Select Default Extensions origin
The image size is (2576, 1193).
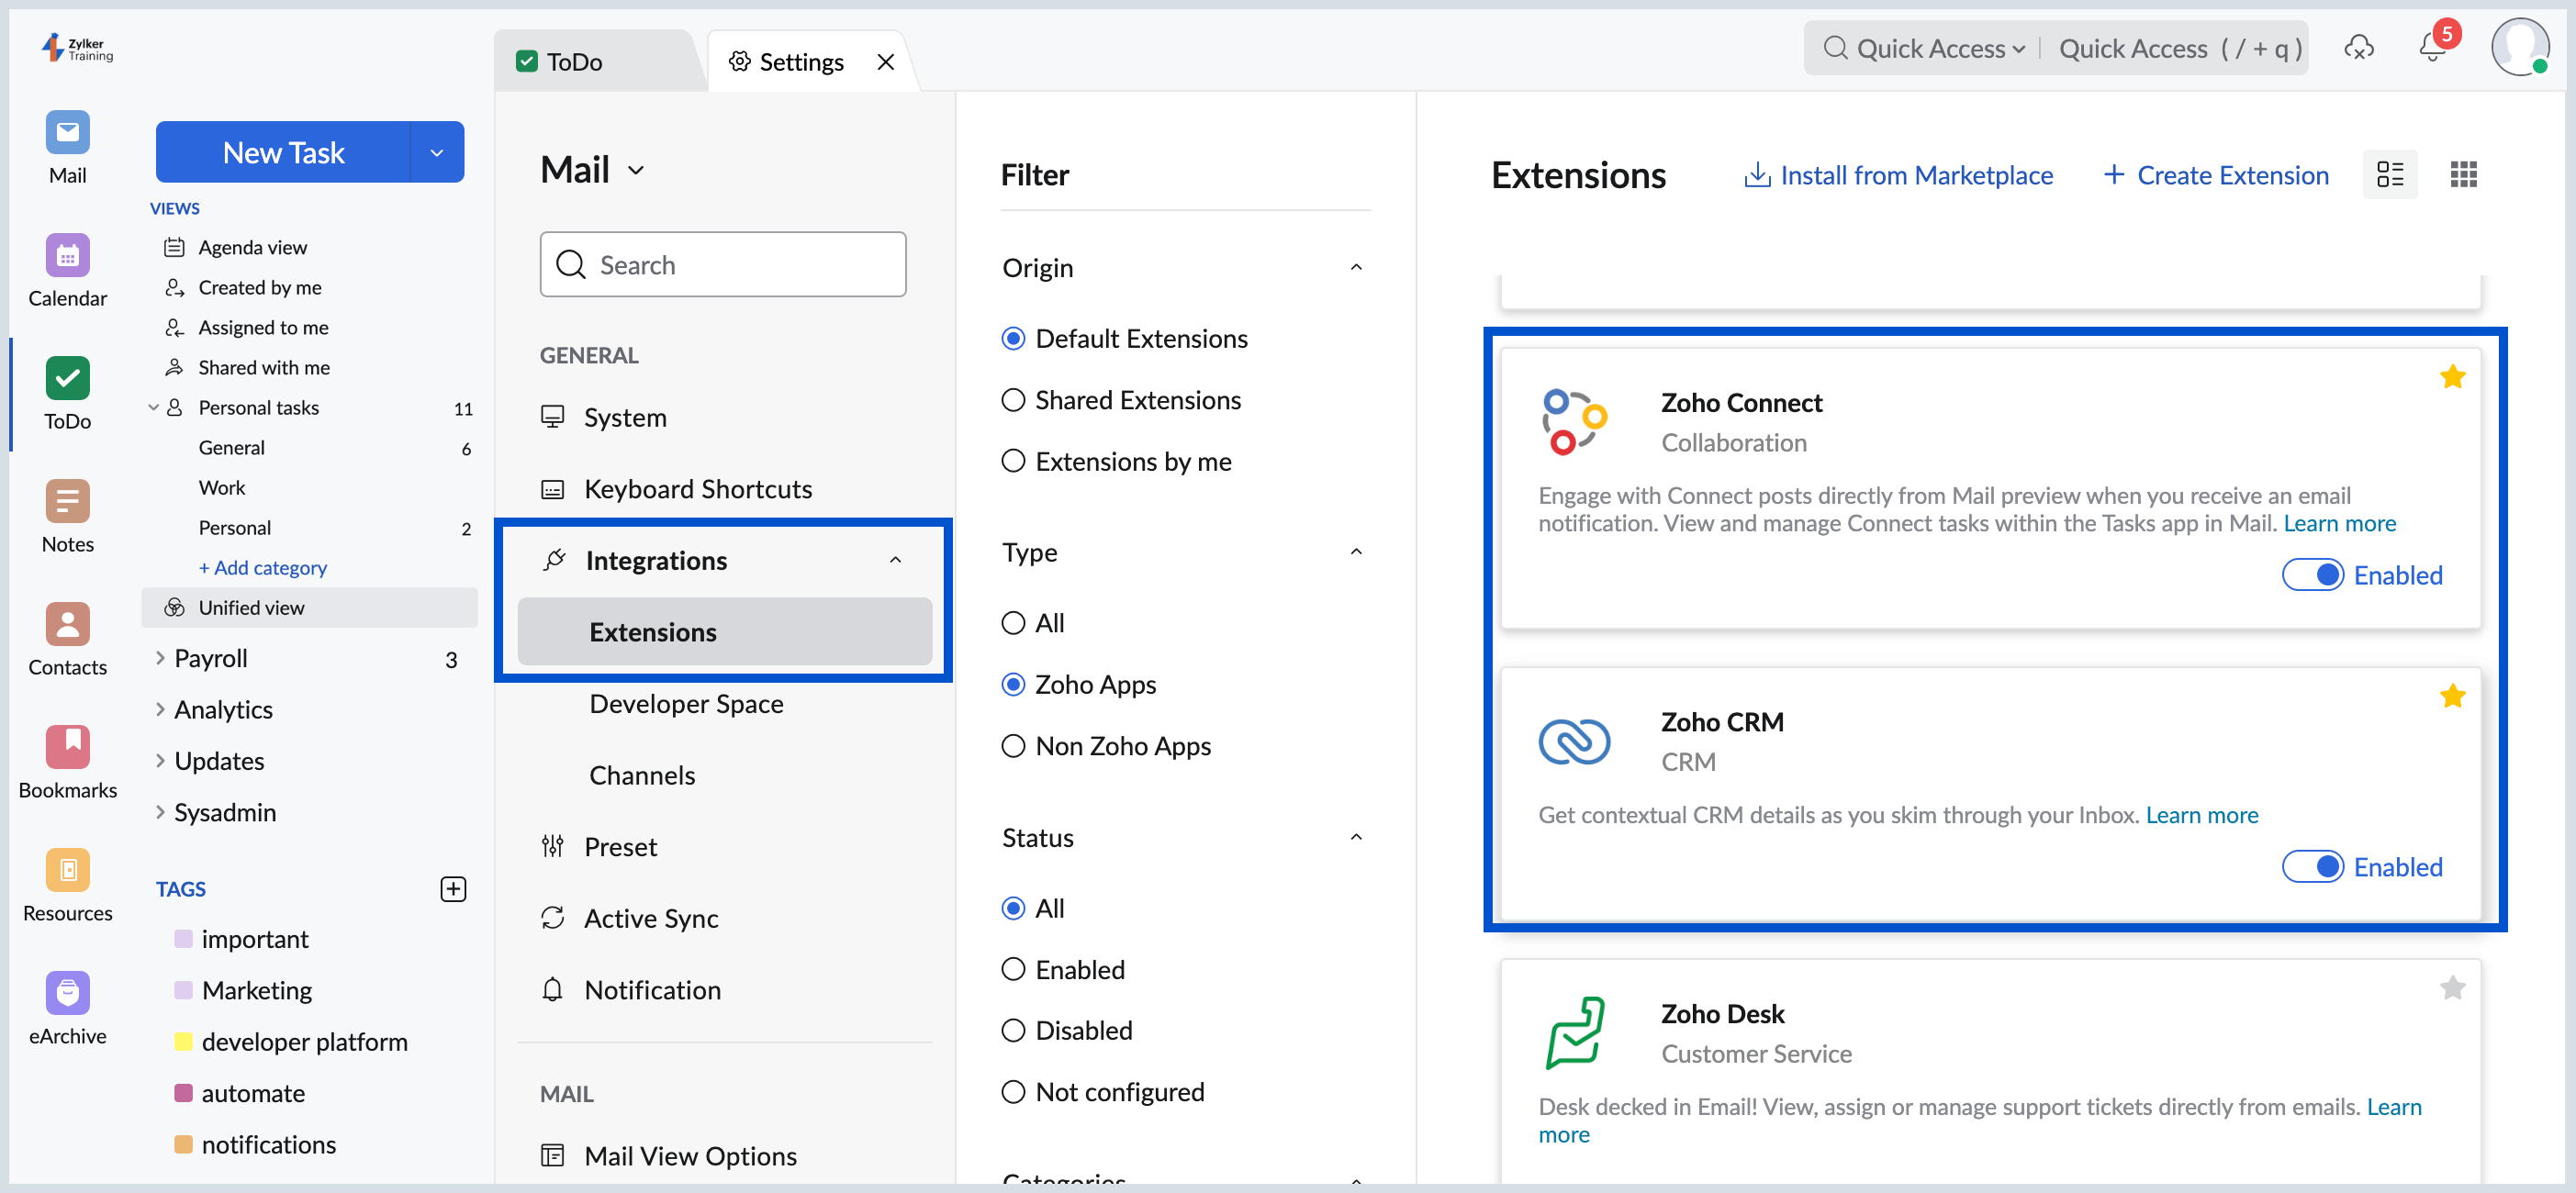click(x=1013, y=339)
